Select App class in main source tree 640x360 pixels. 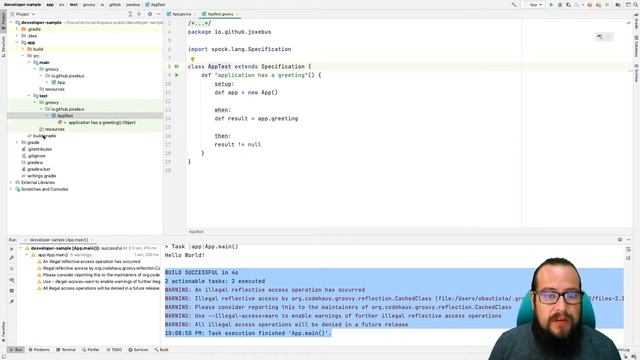pos(61,82)
